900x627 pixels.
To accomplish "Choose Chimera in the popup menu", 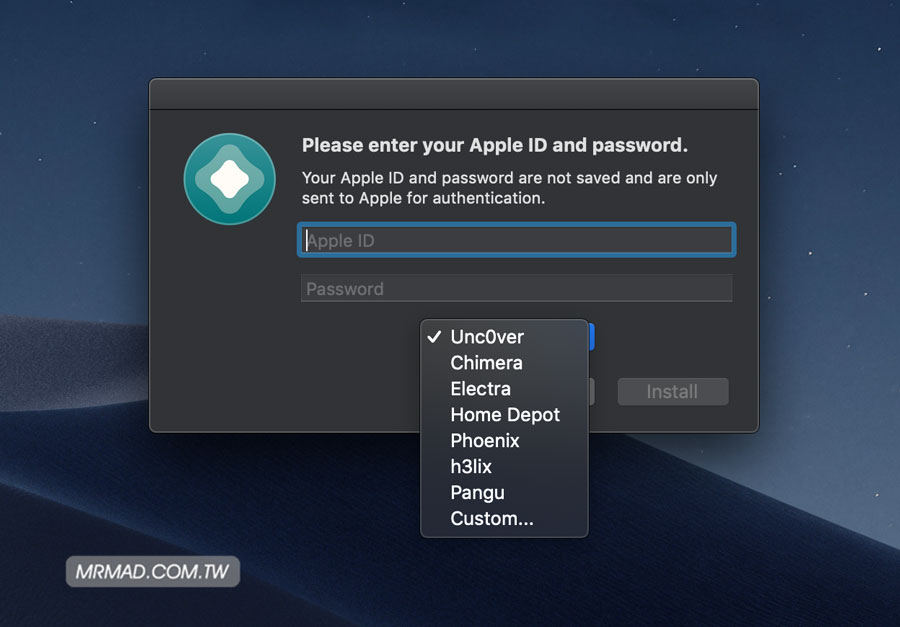I will (x=486, y=363).
